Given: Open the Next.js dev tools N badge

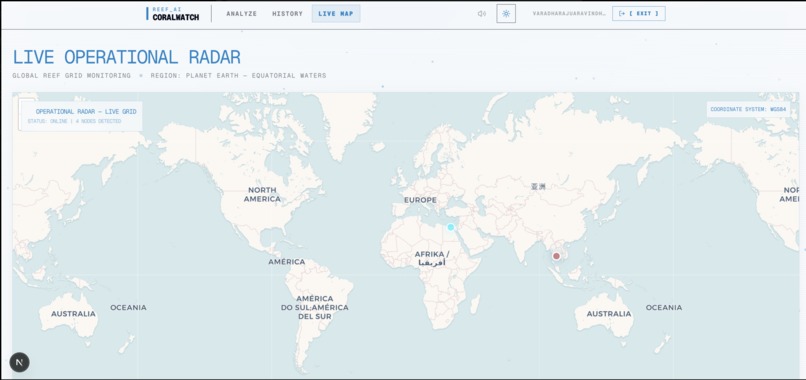Looking at the screenshot, I should click(x=20, y=362).
